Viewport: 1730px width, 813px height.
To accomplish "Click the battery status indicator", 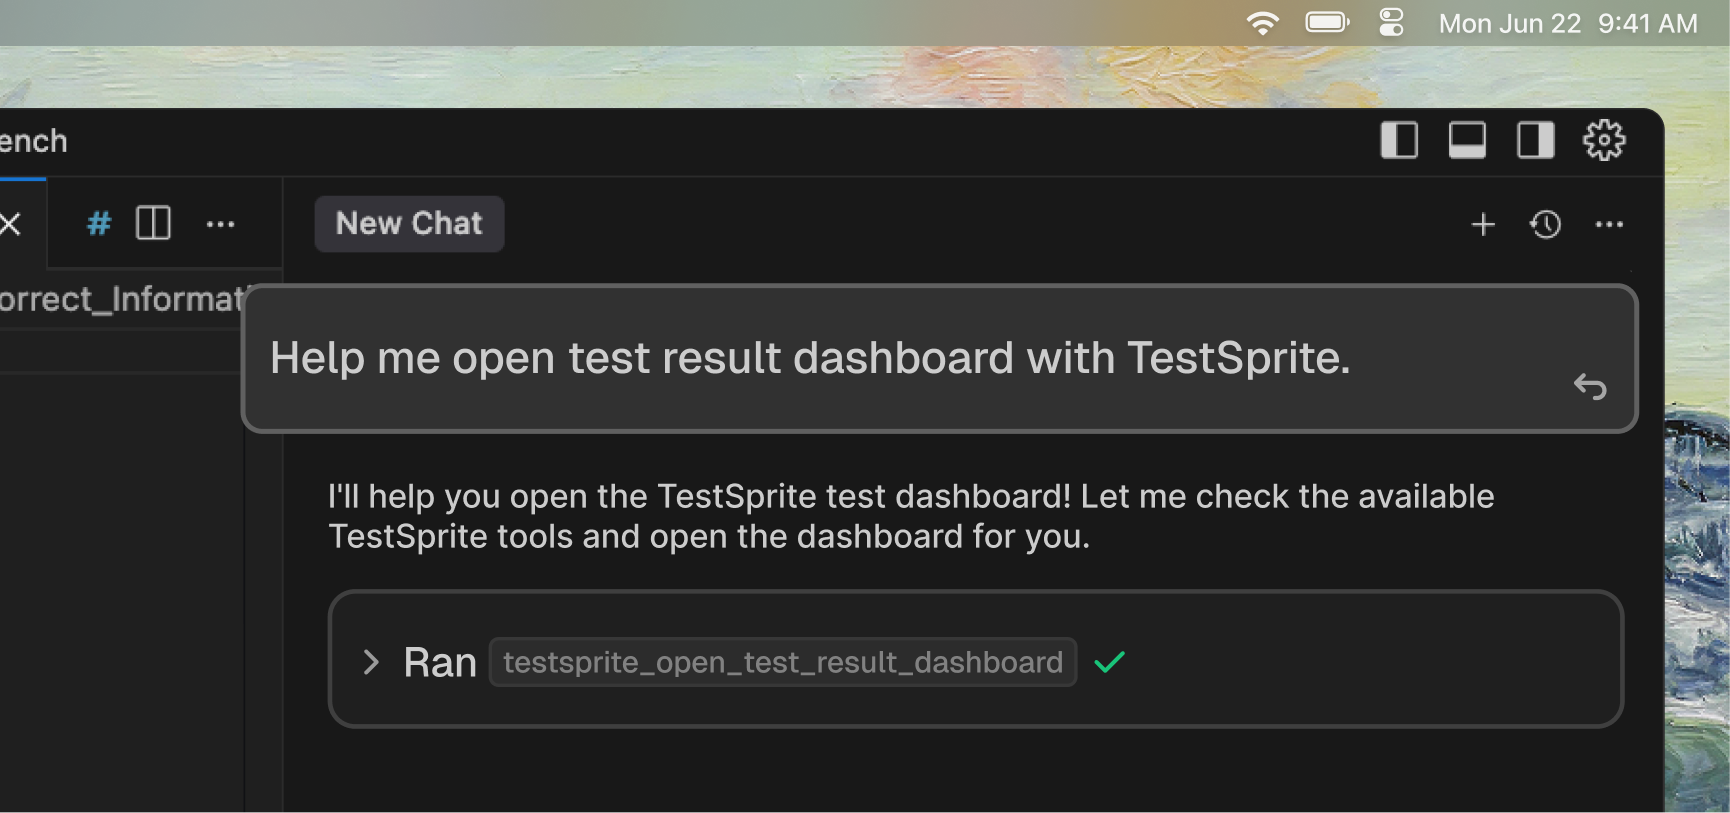I will click(x=1327, y=22).
